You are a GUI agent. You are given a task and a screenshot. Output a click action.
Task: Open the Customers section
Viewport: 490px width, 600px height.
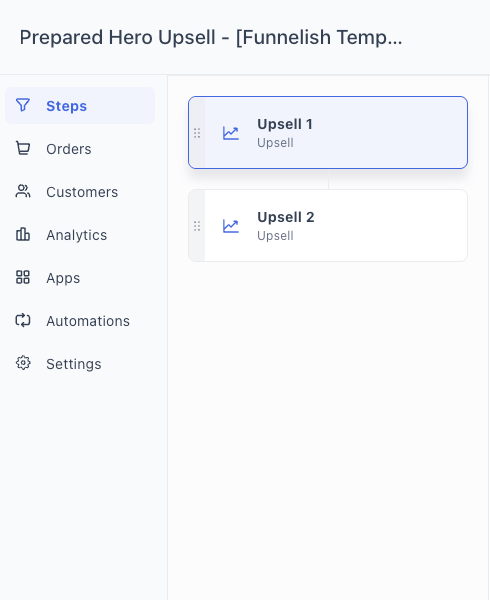coord(80,192)
